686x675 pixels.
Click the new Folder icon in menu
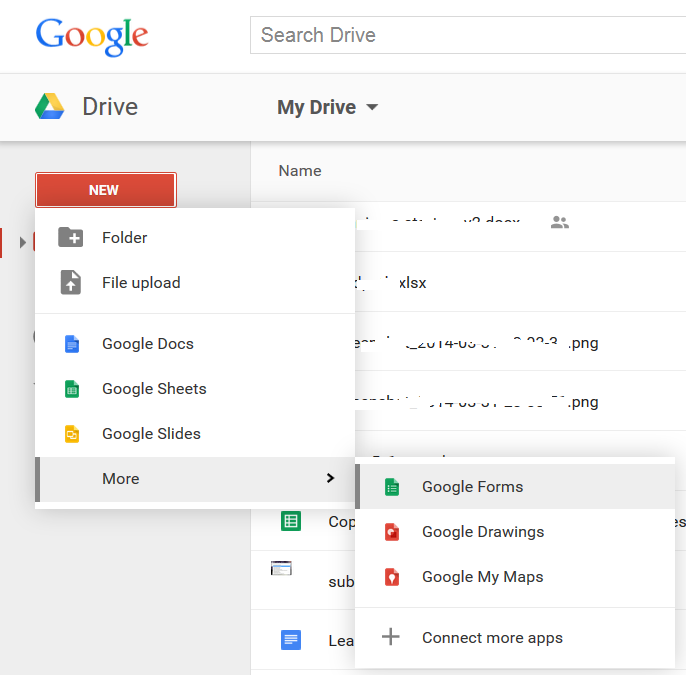coord(70,237)
